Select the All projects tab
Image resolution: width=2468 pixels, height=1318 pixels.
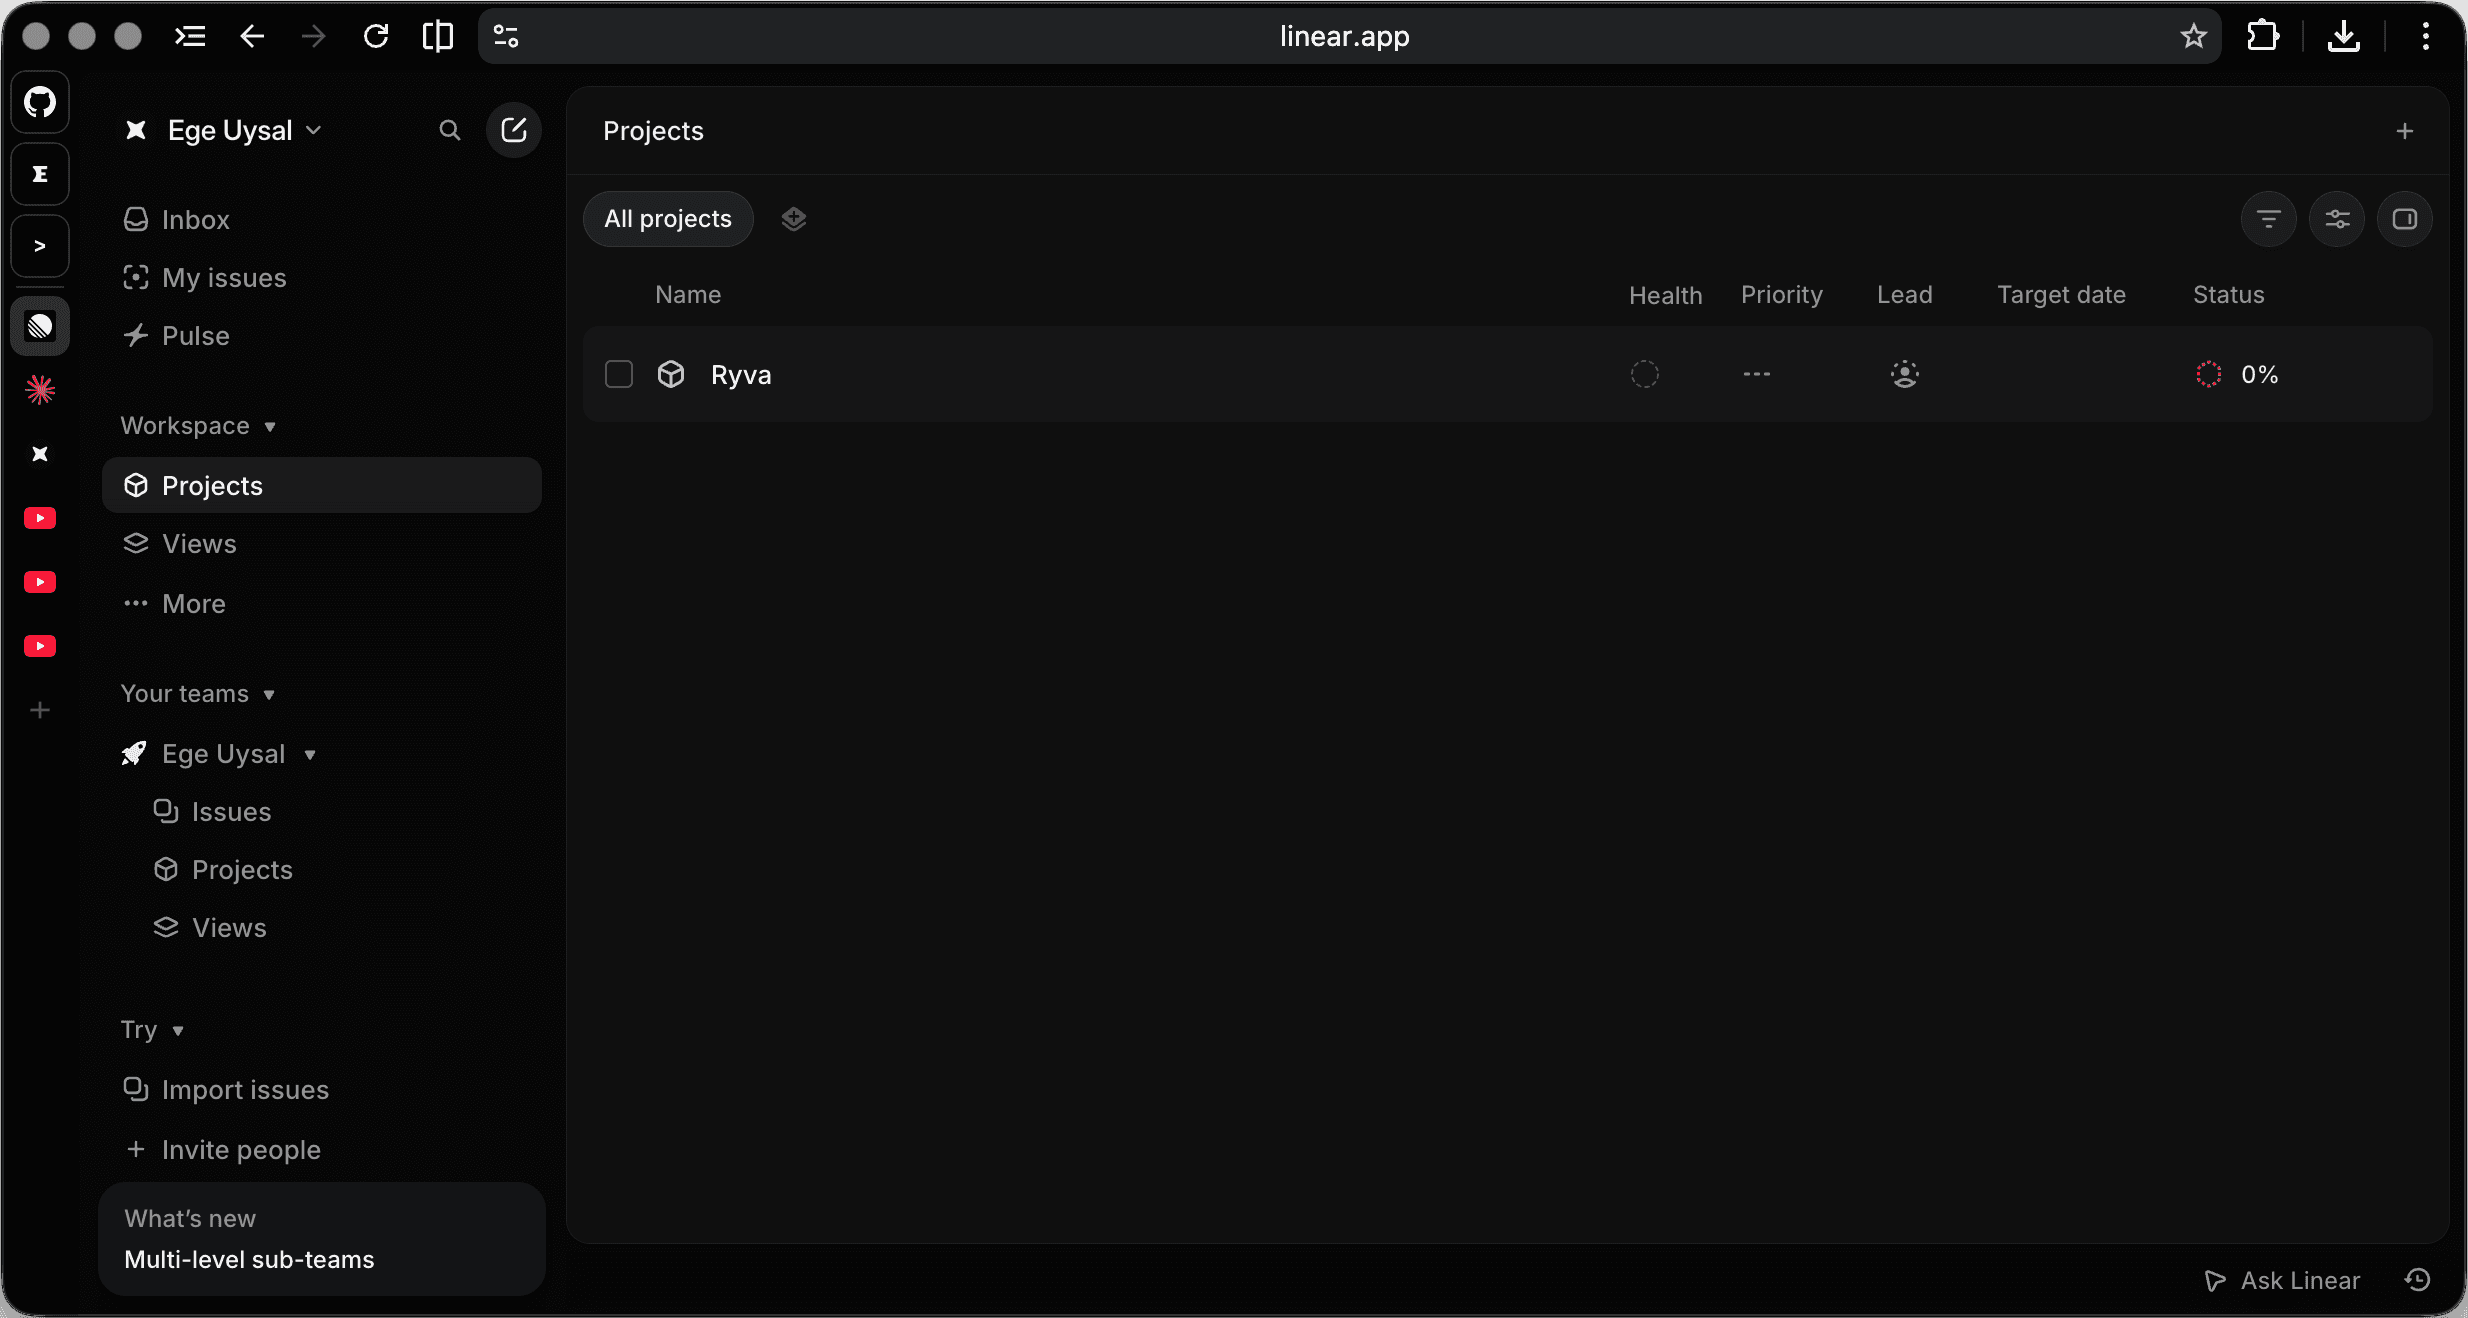pyautogui.click(x=667, y=219)
